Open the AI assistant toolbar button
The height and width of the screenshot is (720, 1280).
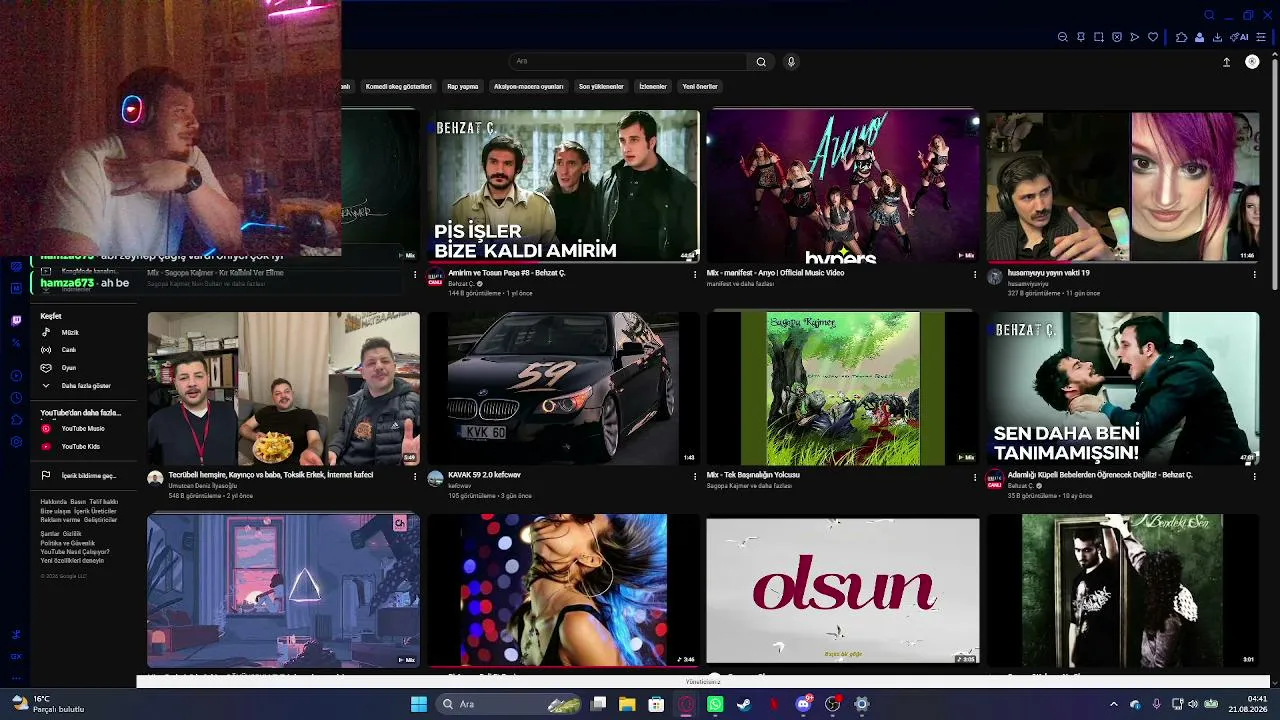point(1240,37)
